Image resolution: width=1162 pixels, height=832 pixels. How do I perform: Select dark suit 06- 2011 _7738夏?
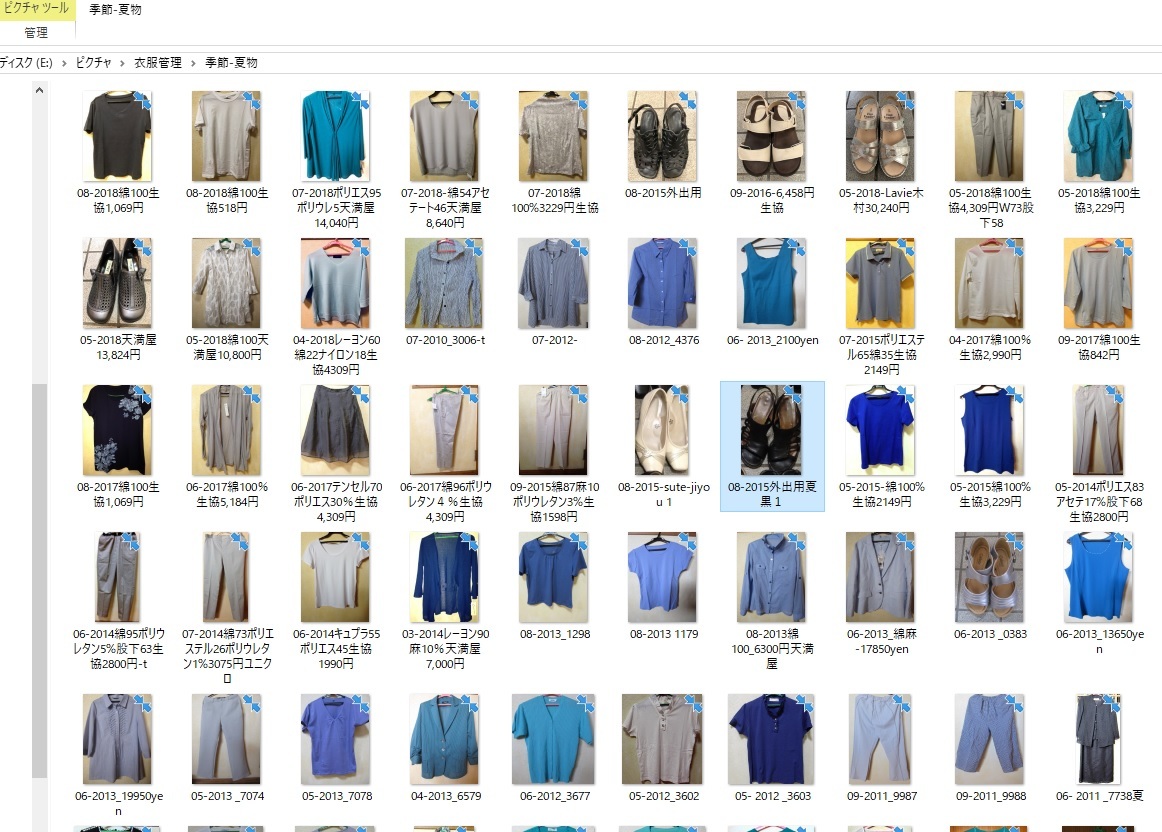1098,739
